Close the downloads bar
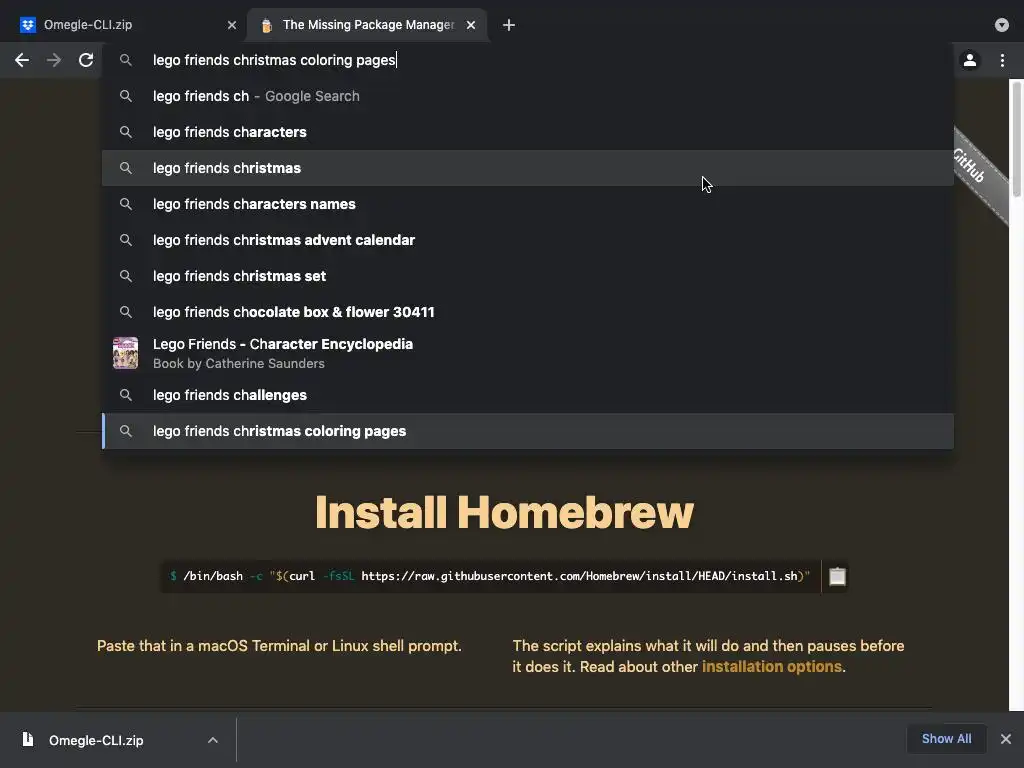This screenshot has width=1024, height=768. point(1006,739)
